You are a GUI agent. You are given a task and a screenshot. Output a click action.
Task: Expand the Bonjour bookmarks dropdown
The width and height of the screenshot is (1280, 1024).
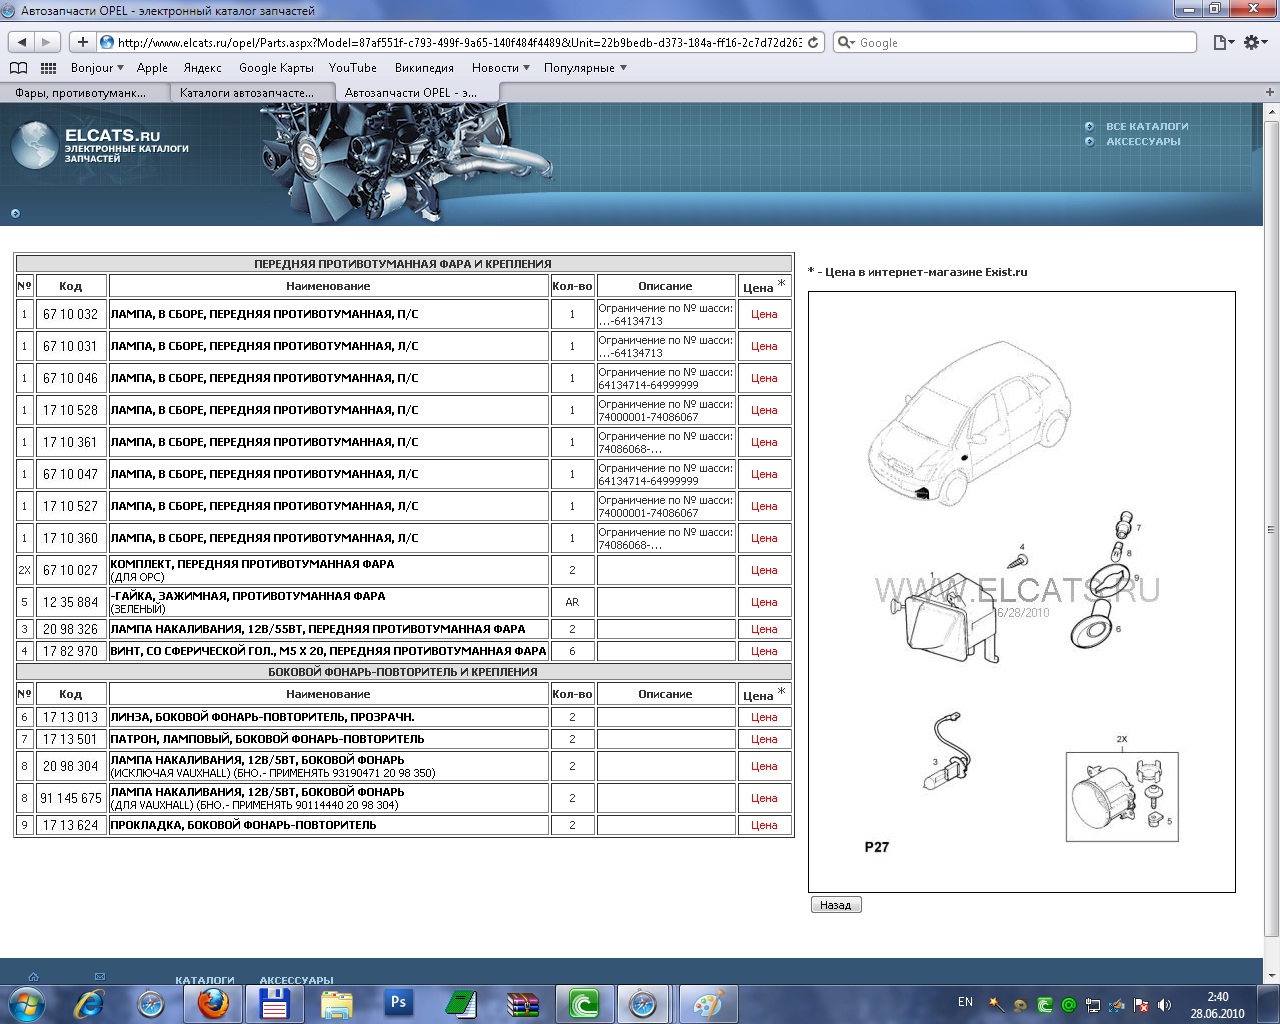[x=97, y=68]
